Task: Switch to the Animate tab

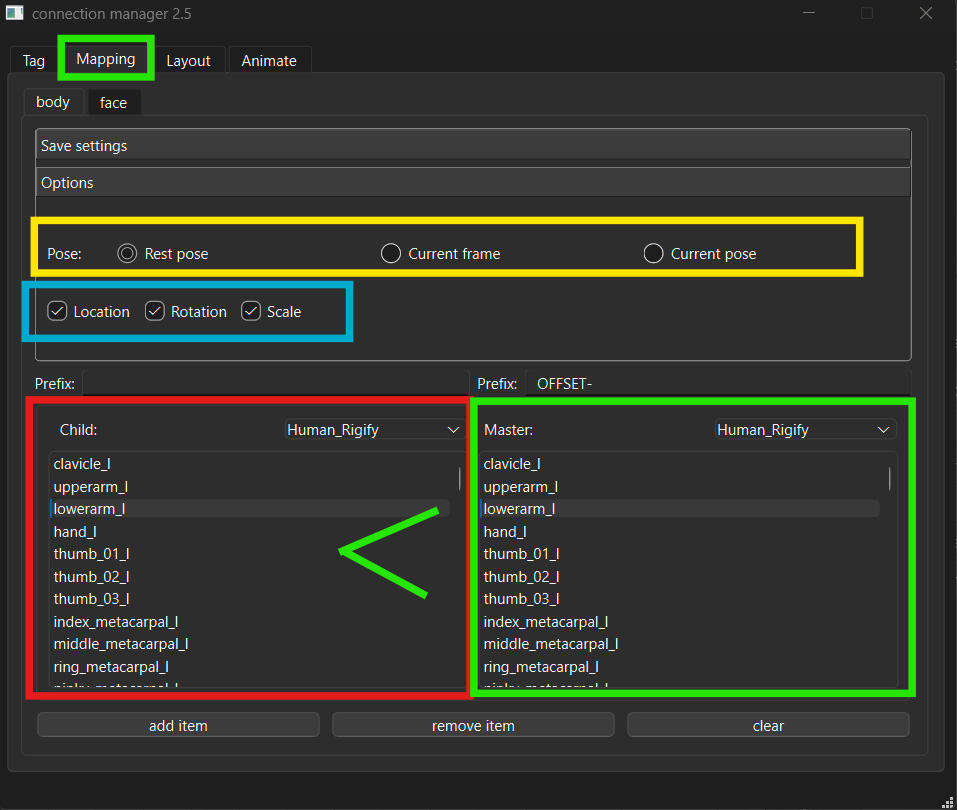Action: [x=269, y=61]
